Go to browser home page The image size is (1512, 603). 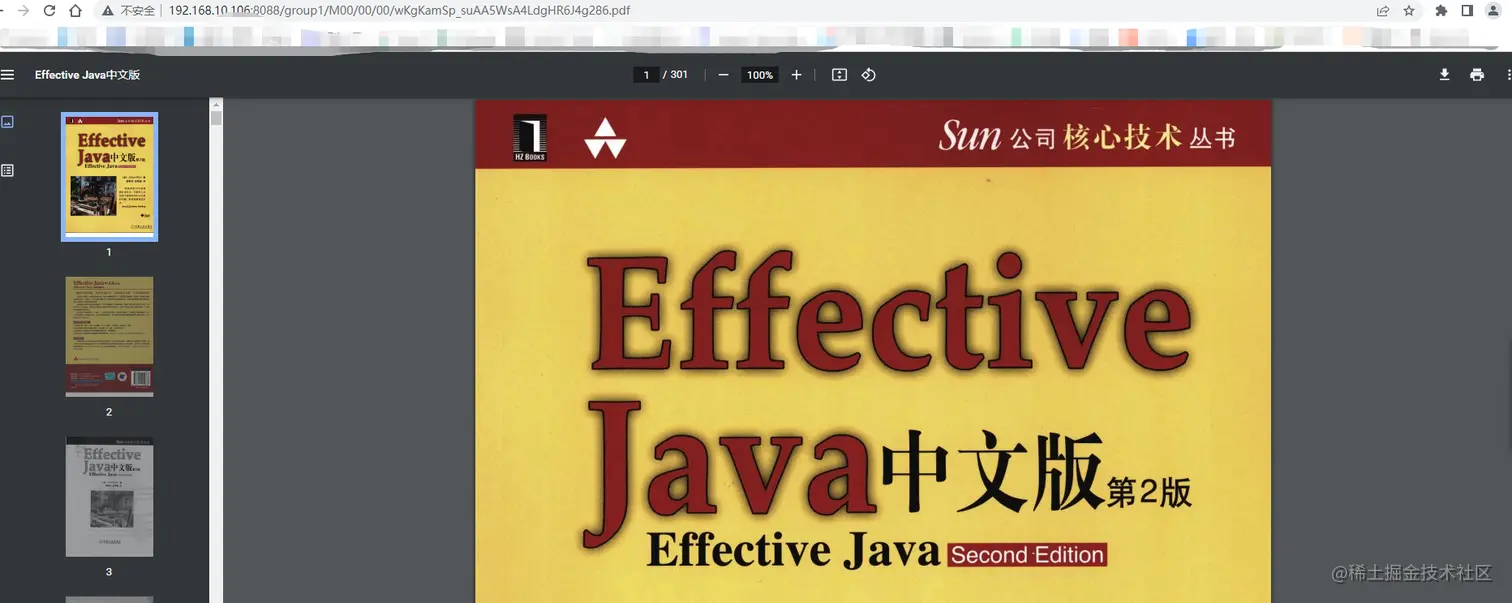[x=75, y=11]
